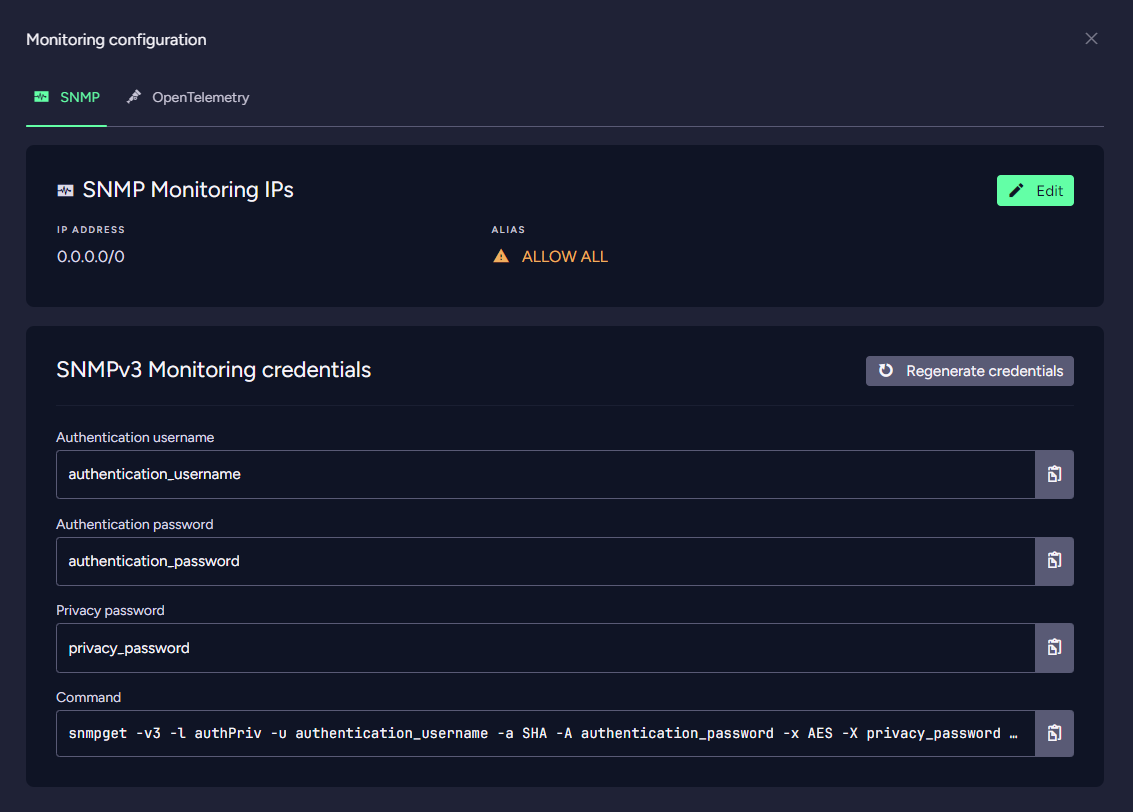Click the Command label

coord(89,697)
